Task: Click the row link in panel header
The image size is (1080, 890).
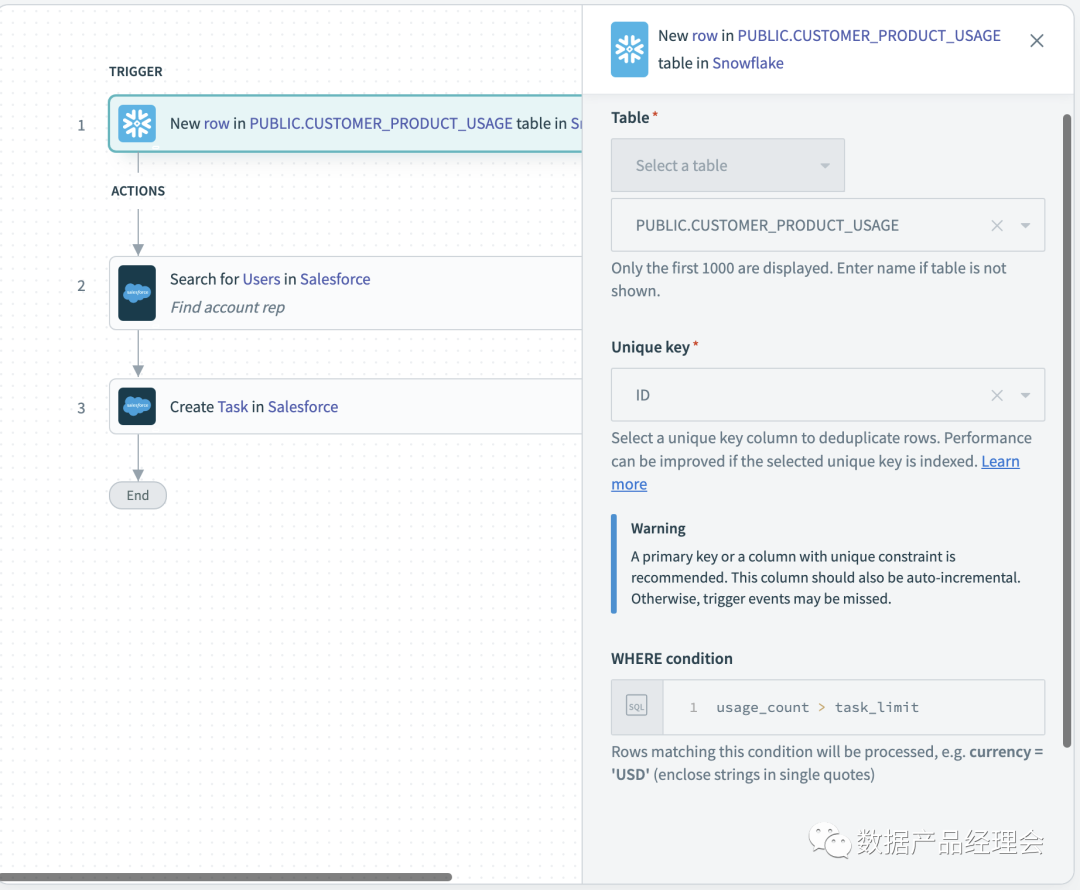Action: point(704,36)
